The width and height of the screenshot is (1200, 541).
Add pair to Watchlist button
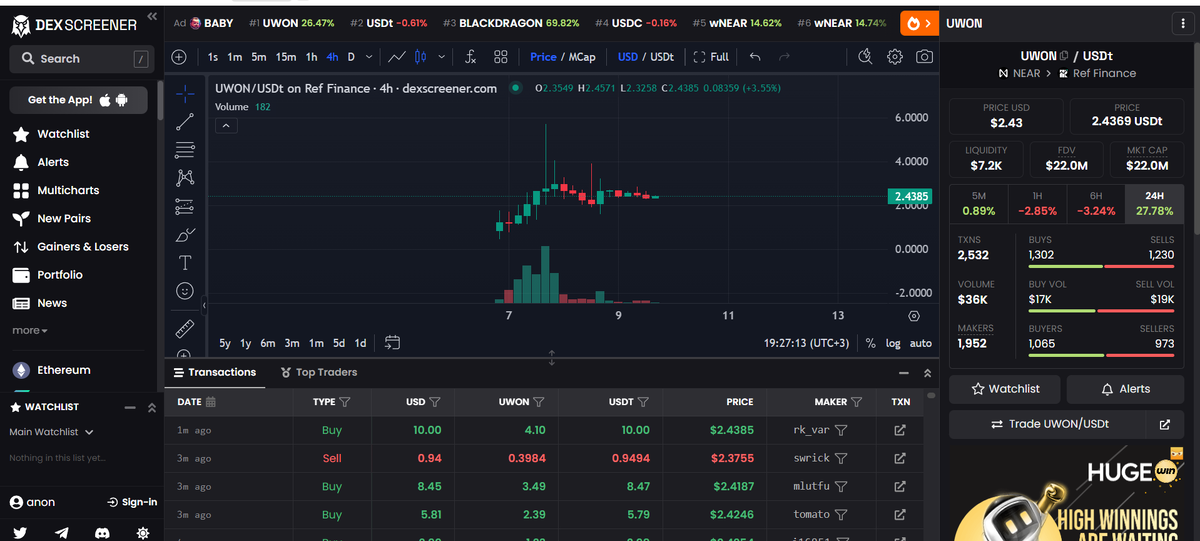click(x=1006, y=389)
